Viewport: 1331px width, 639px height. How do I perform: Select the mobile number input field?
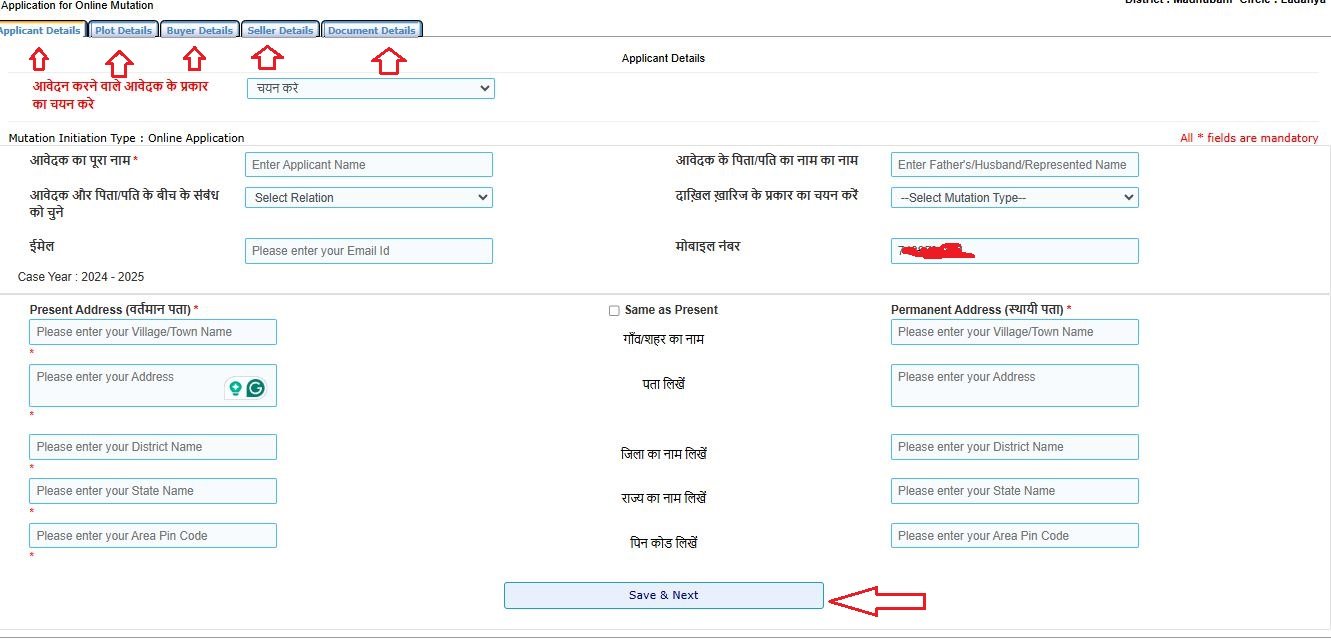tap(1014, 251)
